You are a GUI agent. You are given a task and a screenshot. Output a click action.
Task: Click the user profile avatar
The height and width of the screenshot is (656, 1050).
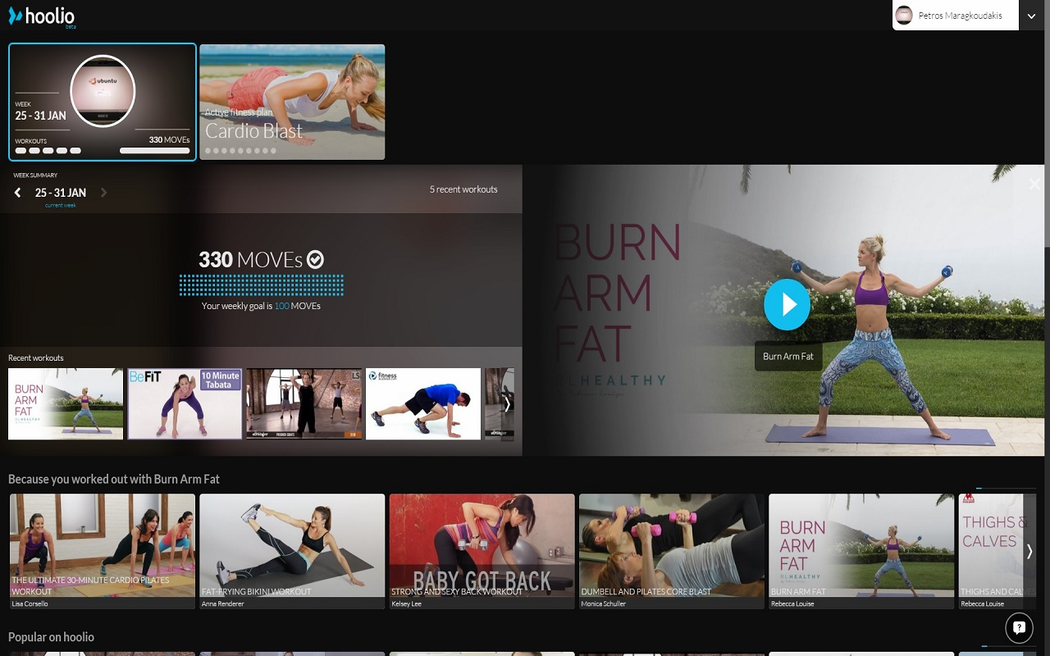pyautogui.click(x=904, y=15)
